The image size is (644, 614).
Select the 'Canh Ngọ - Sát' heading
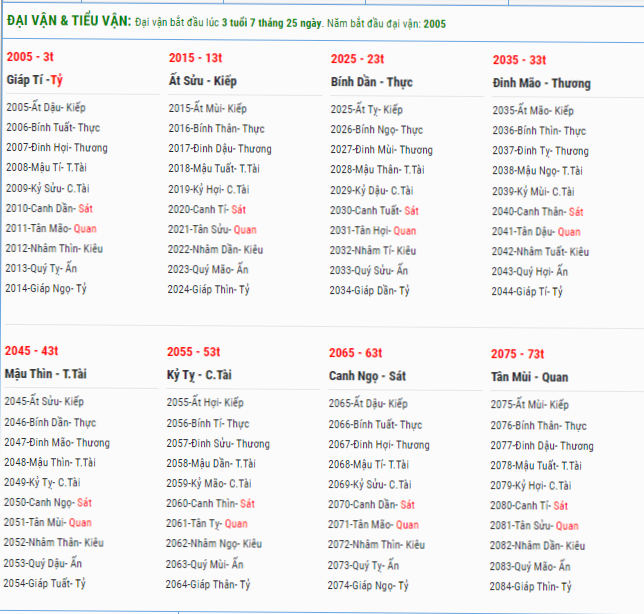point(367,376)
